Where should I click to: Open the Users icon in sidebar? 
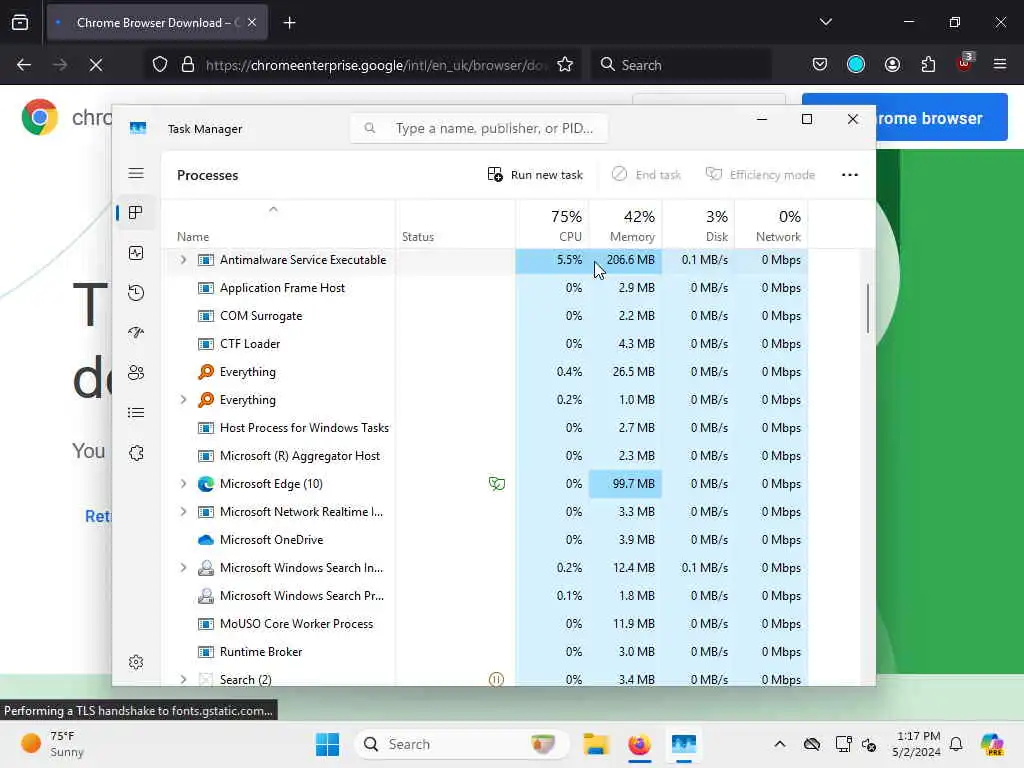(136, 372)
